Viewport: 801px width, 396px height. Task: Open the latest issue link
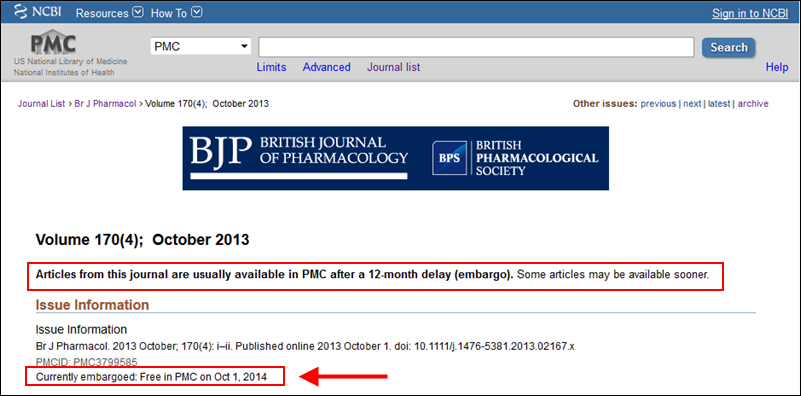click(x=719, y=104)
